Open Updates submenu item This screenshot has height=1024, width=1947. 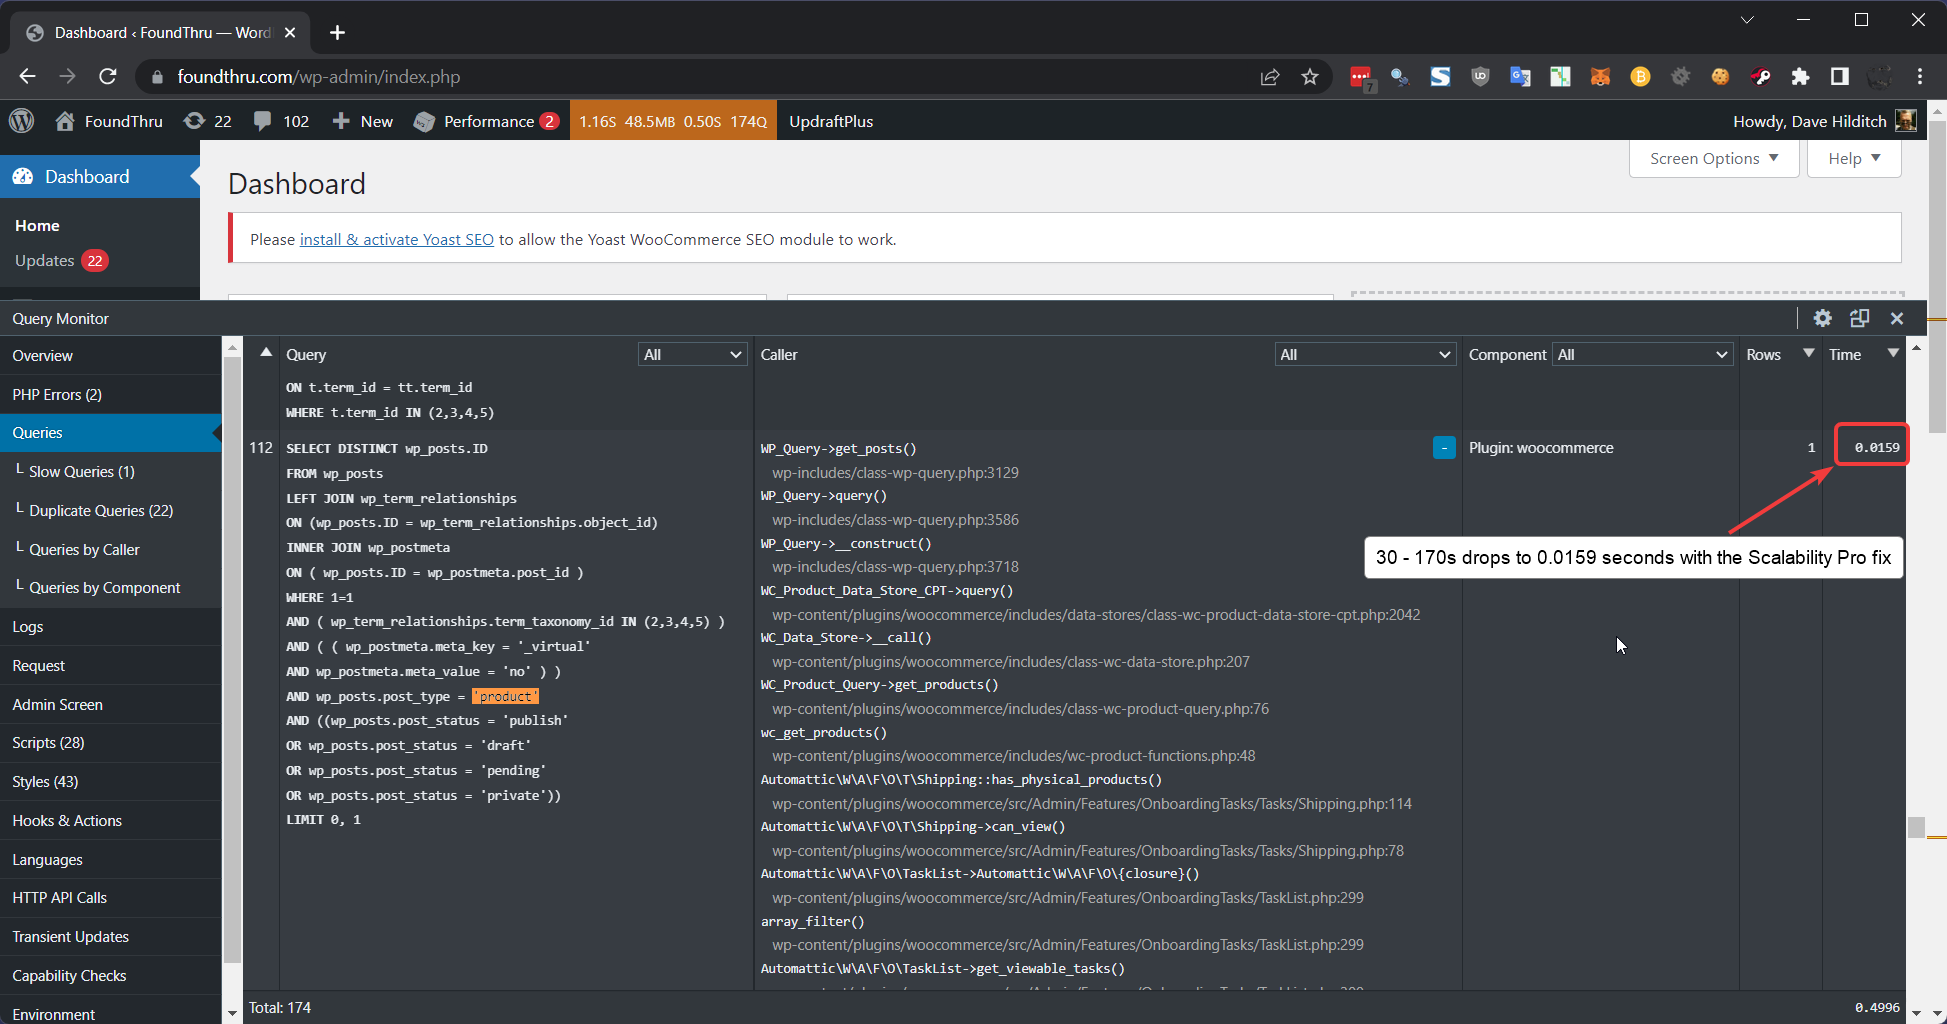click(61, 261)
